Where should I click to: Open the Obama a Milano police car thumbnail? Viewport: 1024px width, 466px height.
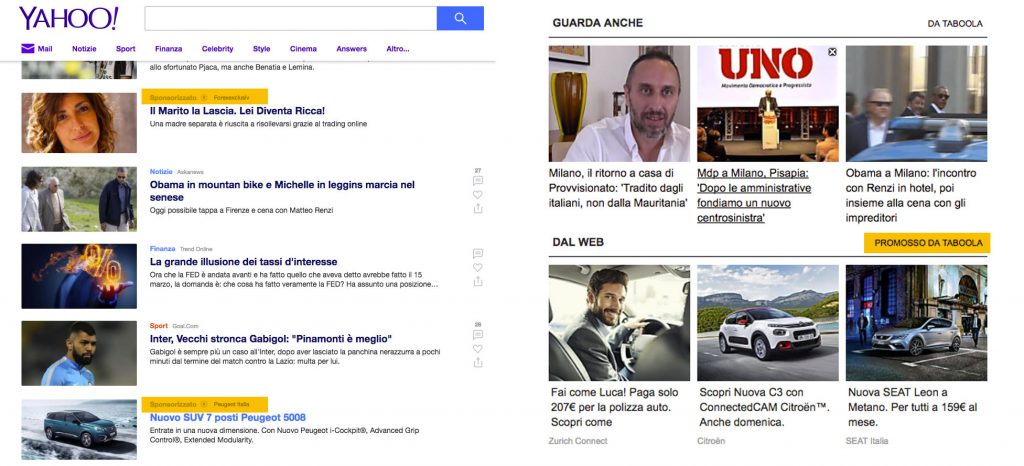click(916, 103)
